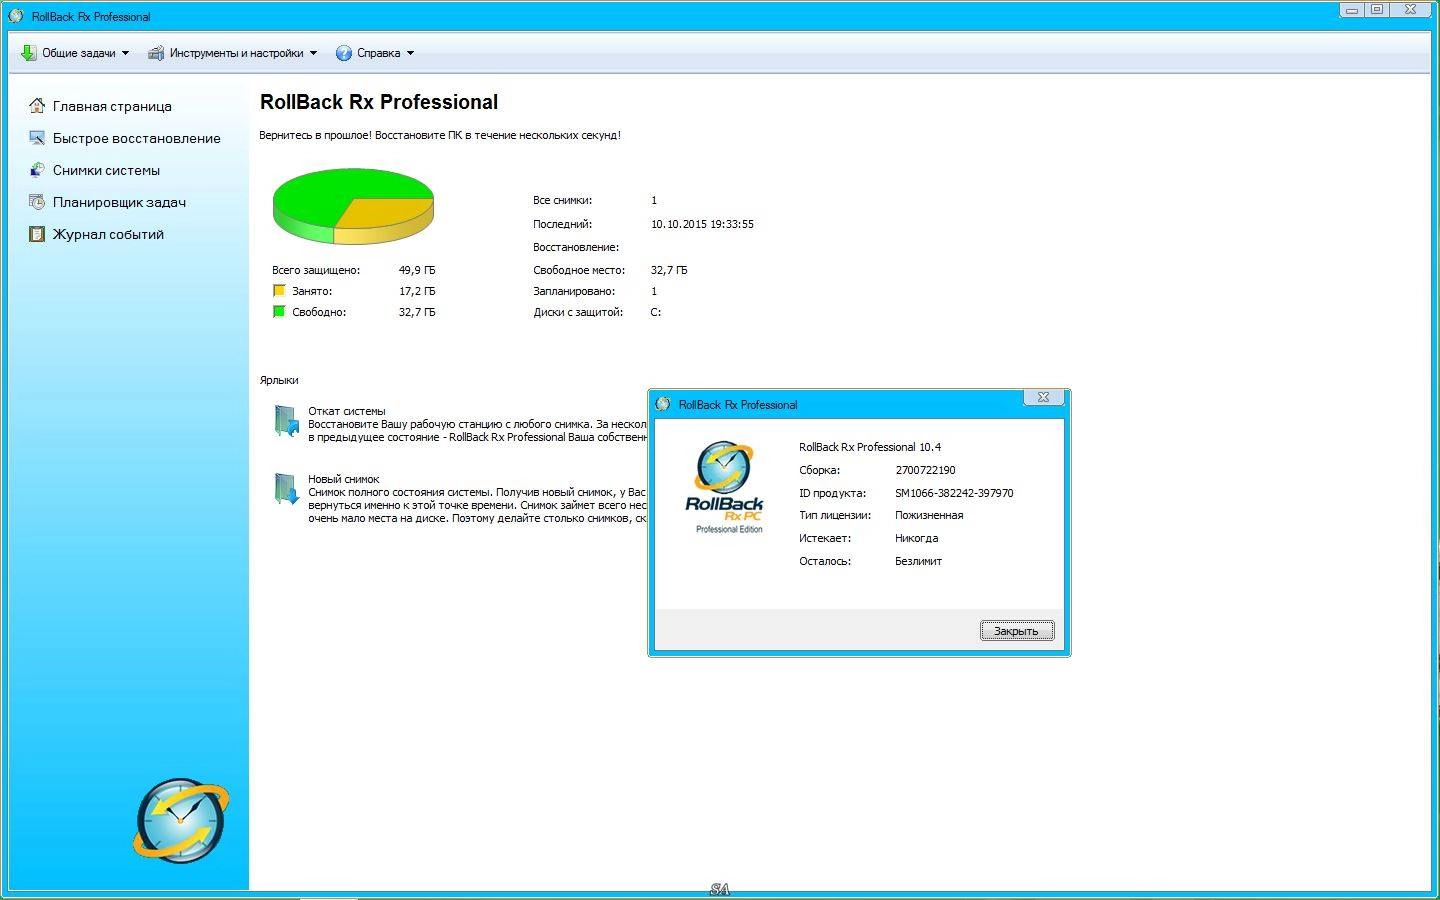
Task: Click the house icon for Главная страница
Action: click(x=37, y=106)
